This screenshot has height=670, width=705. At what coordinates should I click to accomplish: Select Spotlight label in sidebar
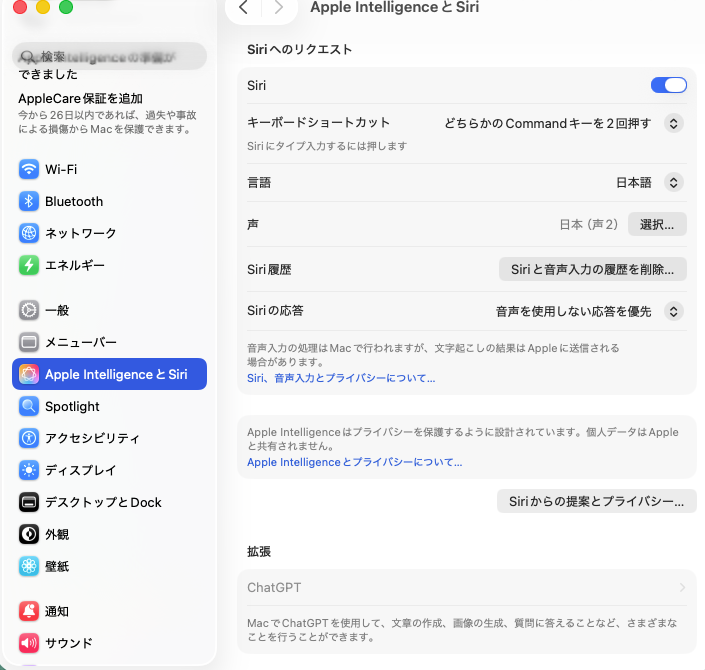coord(72,406)
